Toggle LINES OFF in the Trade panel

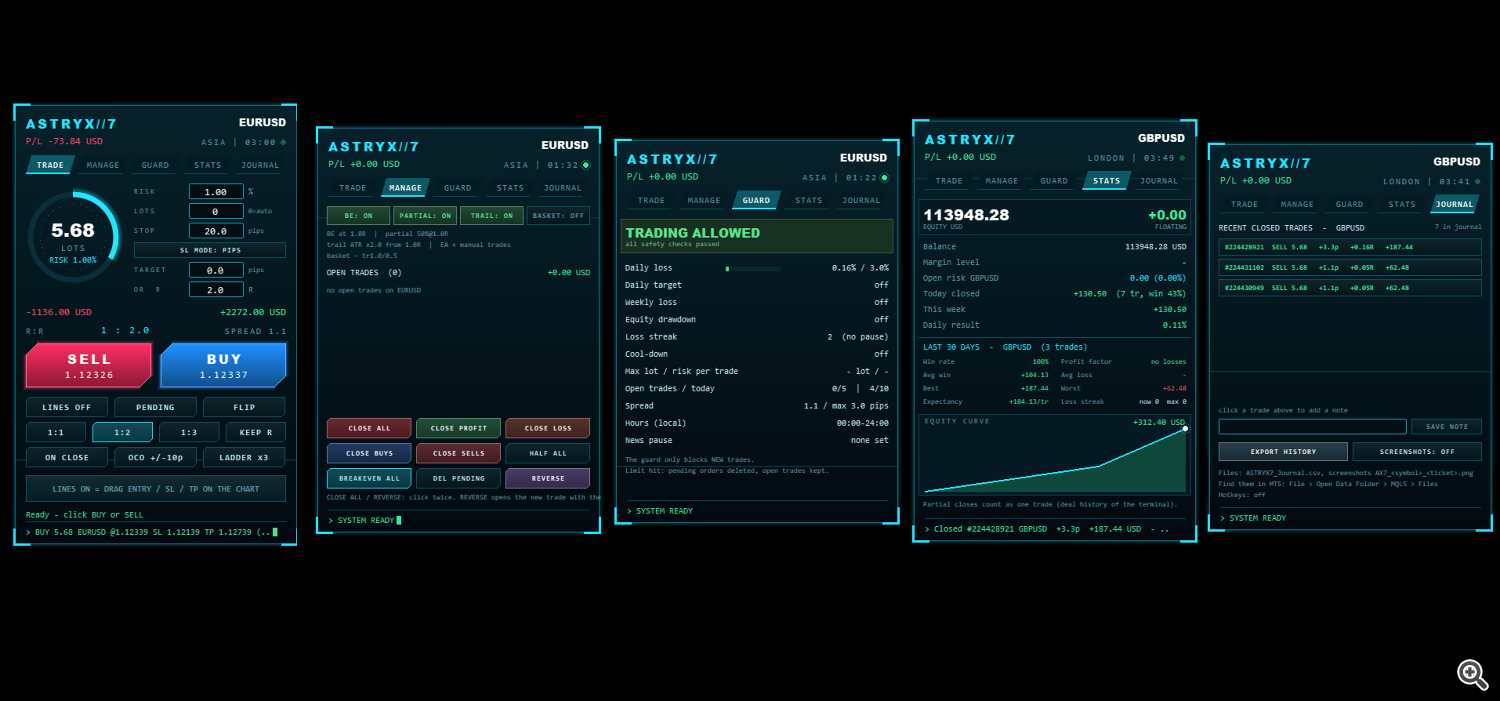click(x=67, y=407)
